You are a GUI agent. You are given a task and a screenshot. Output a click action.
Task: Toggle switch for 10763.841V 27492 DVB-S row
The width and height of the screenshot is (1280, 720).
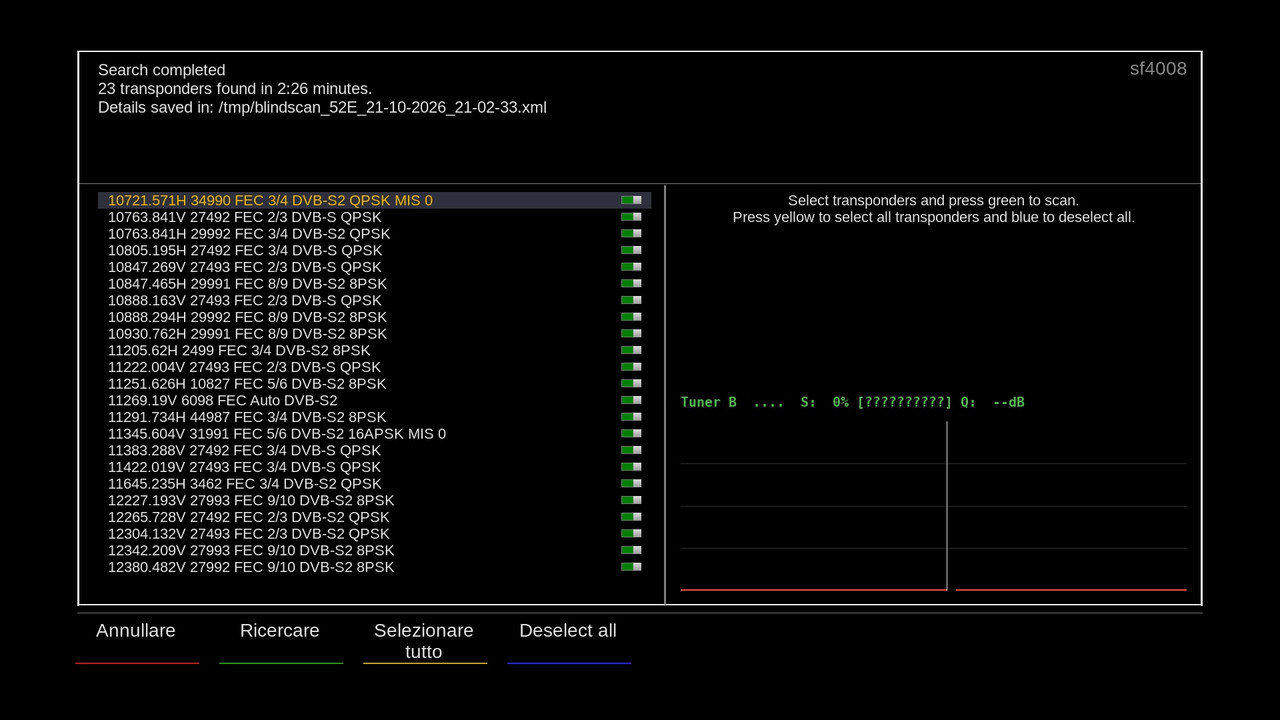[631, 217]
